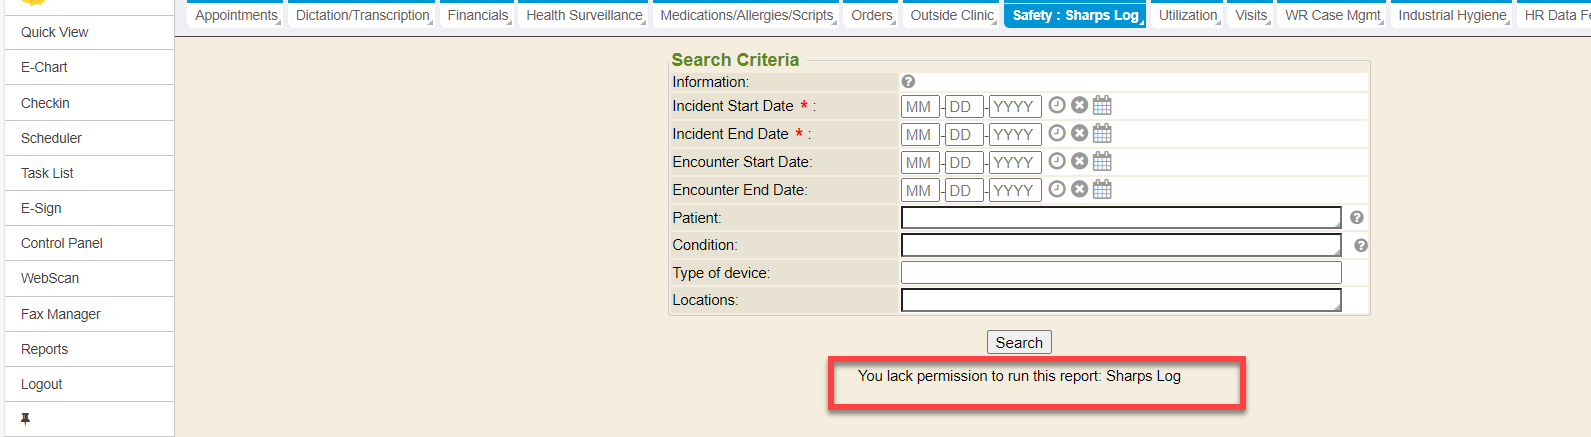Screen dimensions: 1591x437
Task: Open Reports from the sidebar
Action: click(x=45, y=349)
